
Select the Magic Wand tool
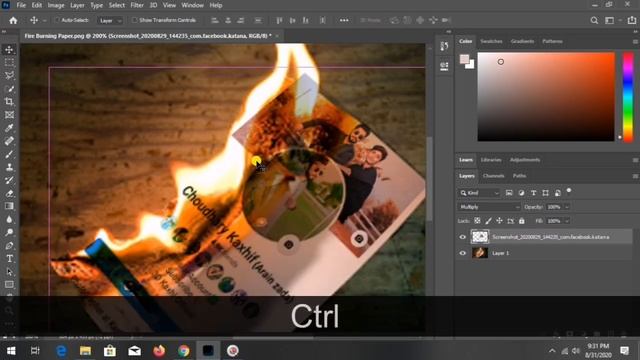9,89
